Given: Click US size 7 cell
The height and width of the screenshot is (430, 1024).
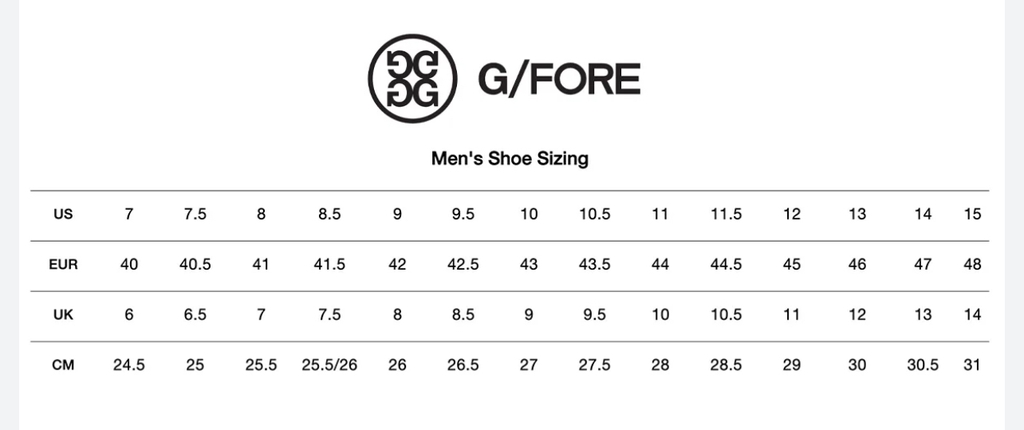Looking at the screenshot, I should click(x=129, y=214).
